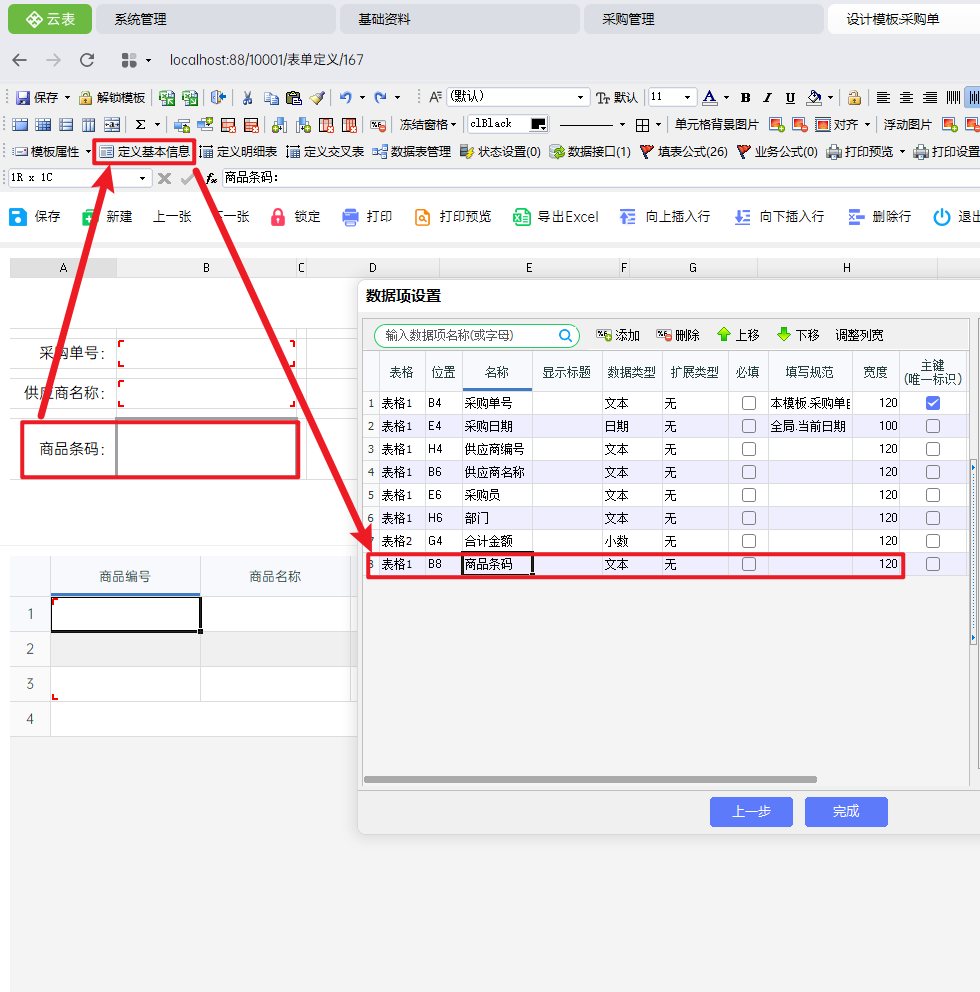Check required checkbox for 采购日期 row
The image size is (980, 992).
748,426
